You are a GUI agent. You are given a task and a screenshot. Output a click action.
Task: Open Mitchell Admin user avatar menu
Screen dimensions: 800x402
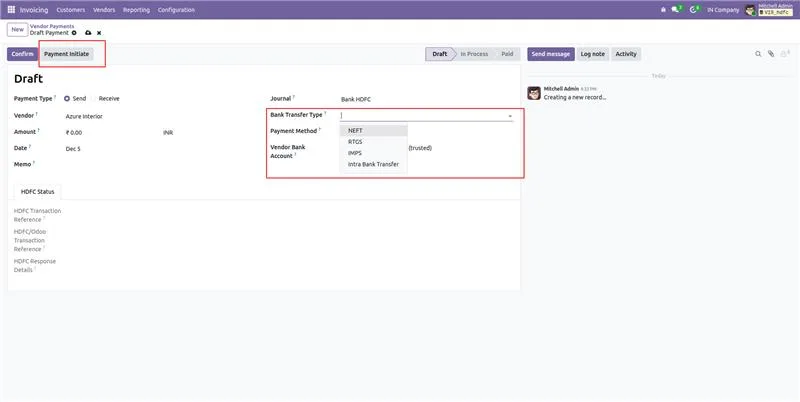pyautogui.click(x=750, y=10)
